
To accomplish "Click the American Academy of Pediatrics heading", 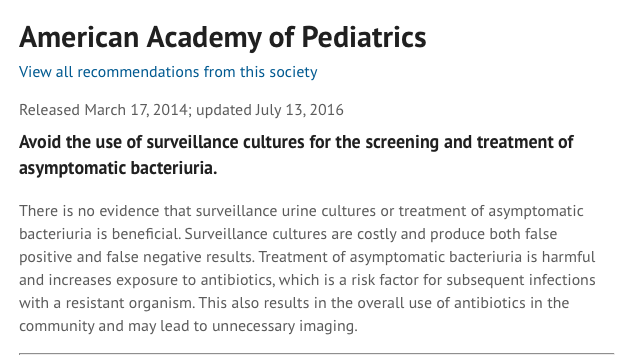I will point(222,37).
